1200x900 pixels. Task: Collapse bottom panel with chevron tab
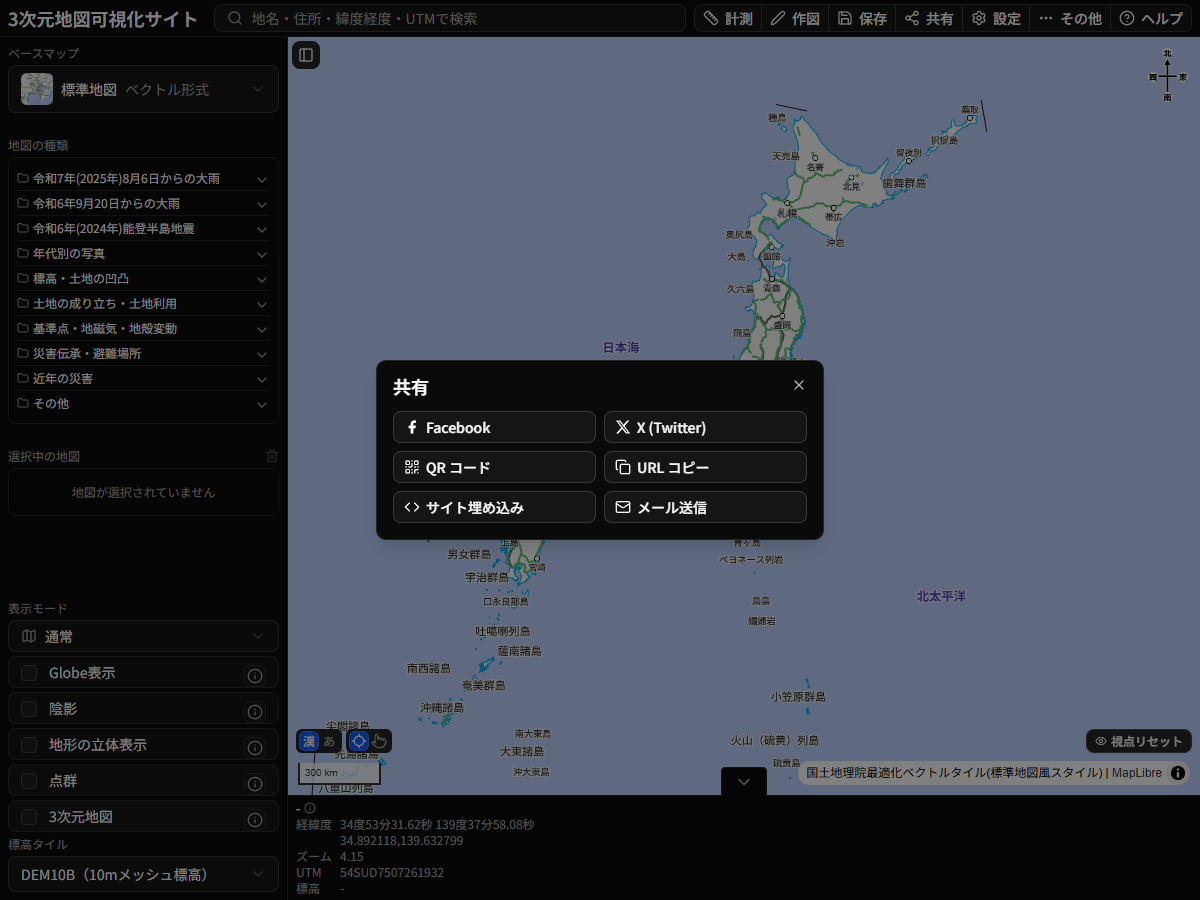tap(744, 782)
